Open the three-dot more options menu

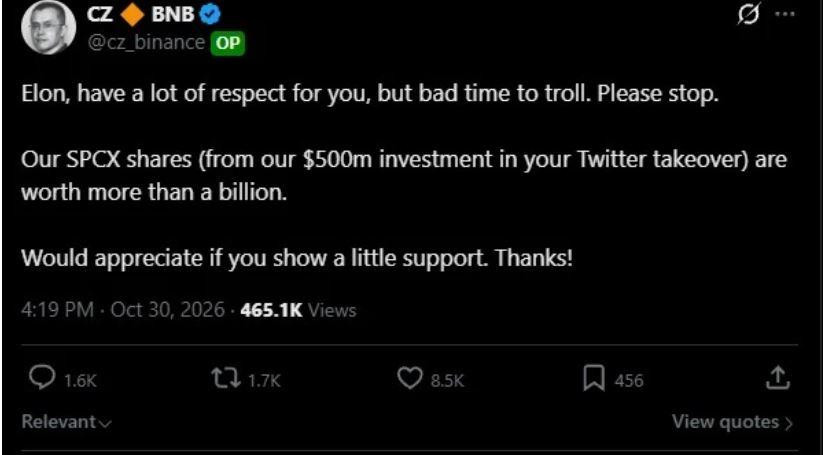[x=784, y=14]
